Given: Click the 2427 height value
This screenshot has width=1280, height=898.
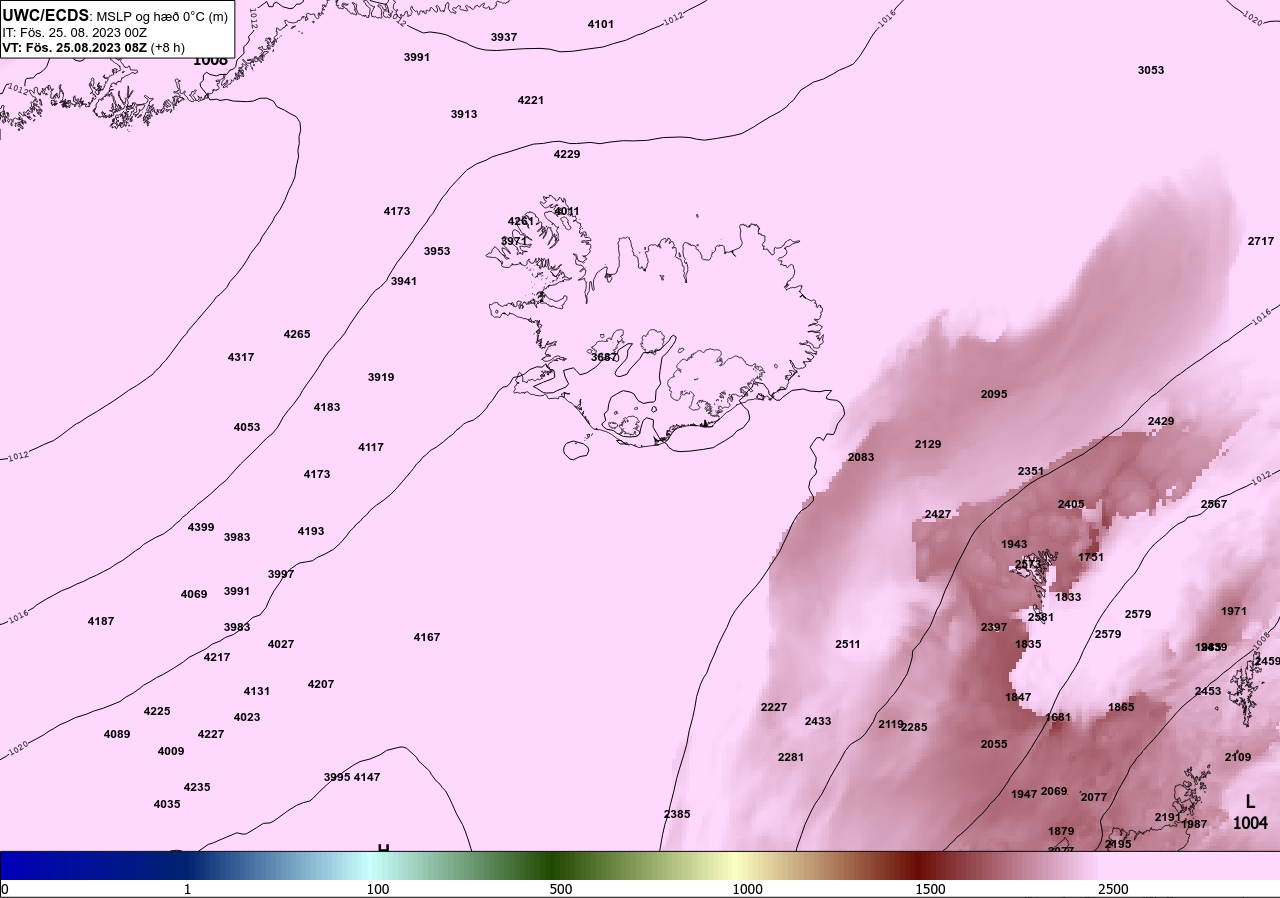Looking at the screenshot, I should coord(938,514).
